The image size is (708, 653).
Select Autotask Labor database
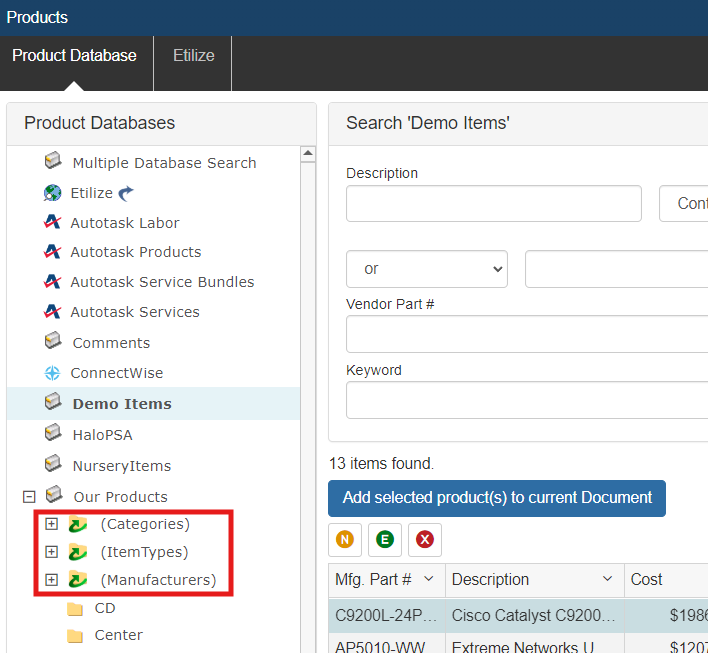pyautogui.click(x=125, y=223)
